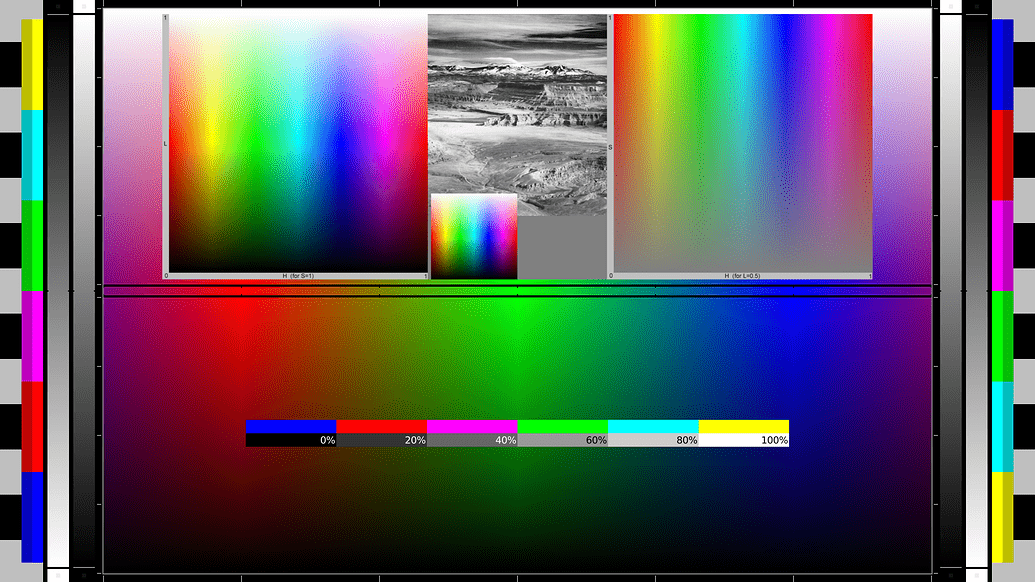Click the small rainbow gradient thumbnail below the photo

473,235
